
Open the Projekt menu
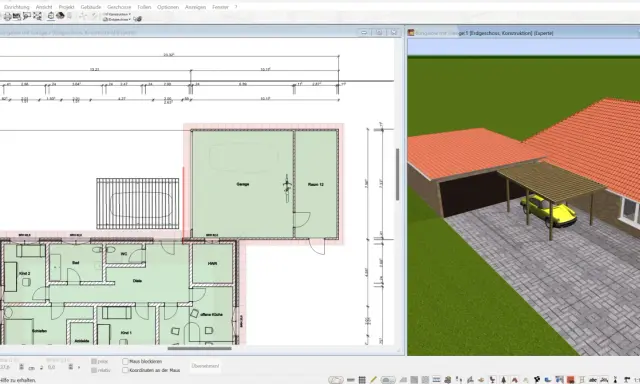(x=66, y=7)
